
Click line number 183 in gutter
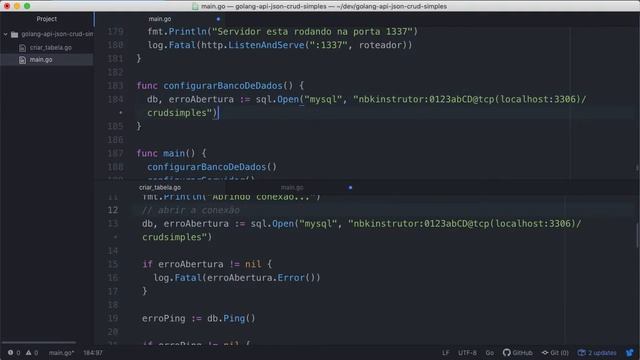point(115,86)
